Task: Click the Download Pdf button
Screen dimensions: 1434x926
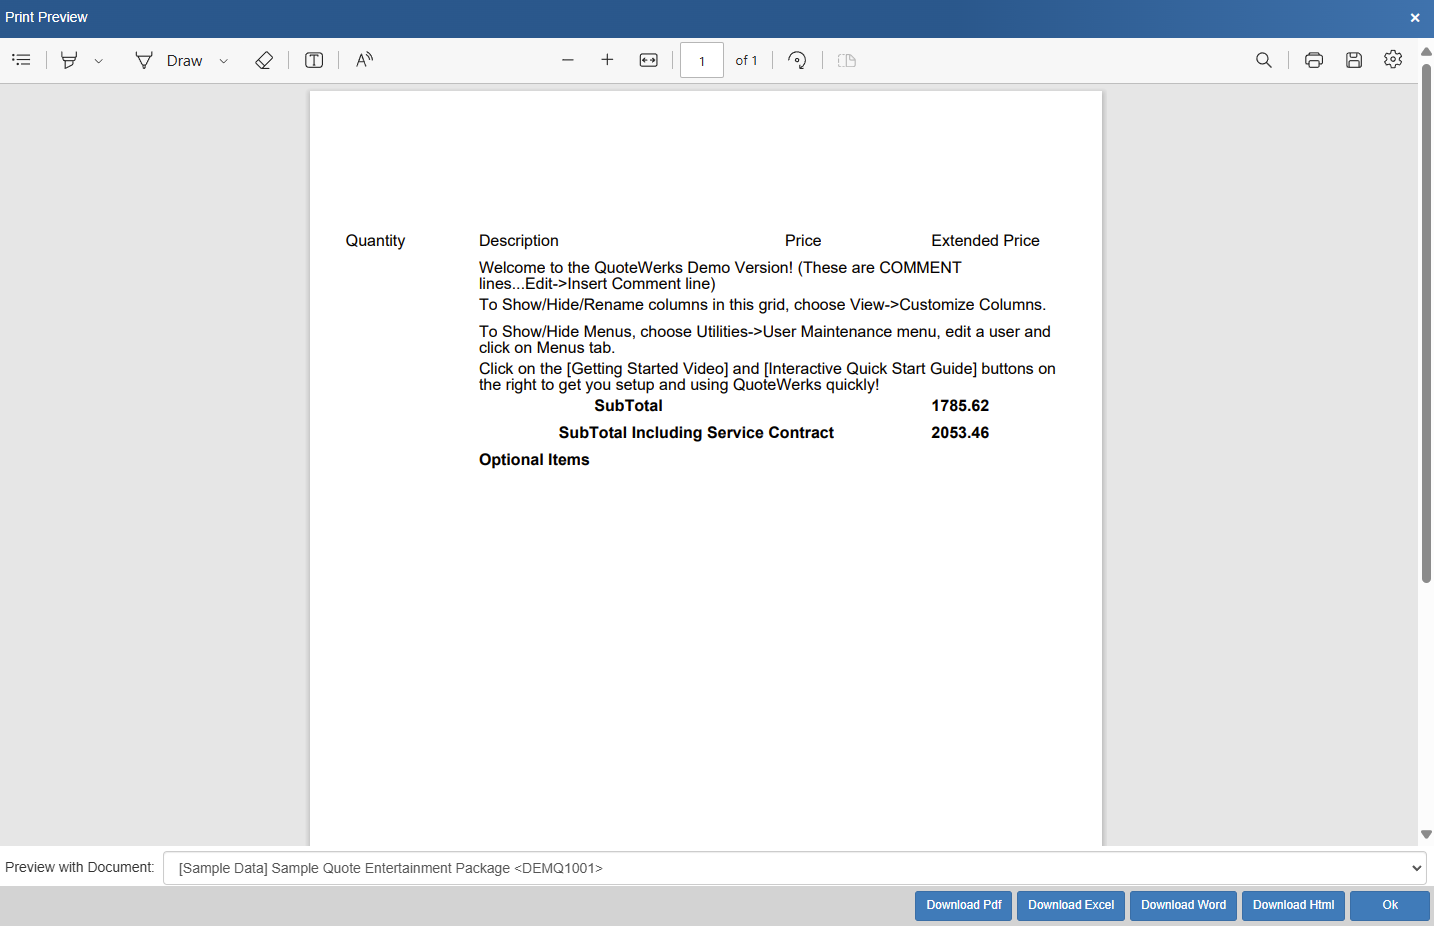Action: (963, 905)
